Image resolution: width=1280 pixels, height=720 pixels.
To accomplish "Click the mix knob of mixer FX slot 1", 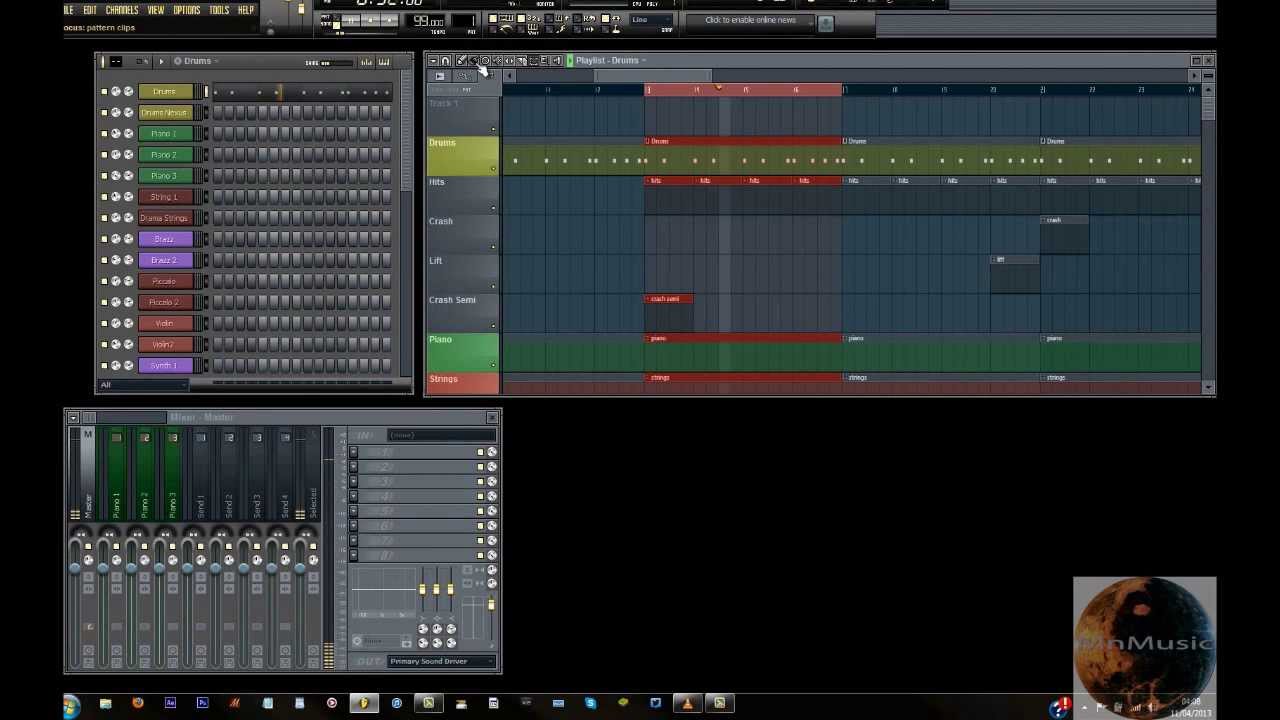I will coord(492,452).
